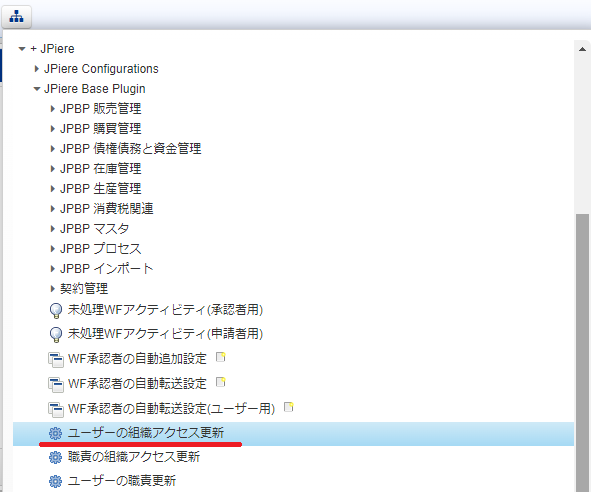Click gear icon for ユーザーの組織アクセス更新
591x492 pixels.
(55, 433)
